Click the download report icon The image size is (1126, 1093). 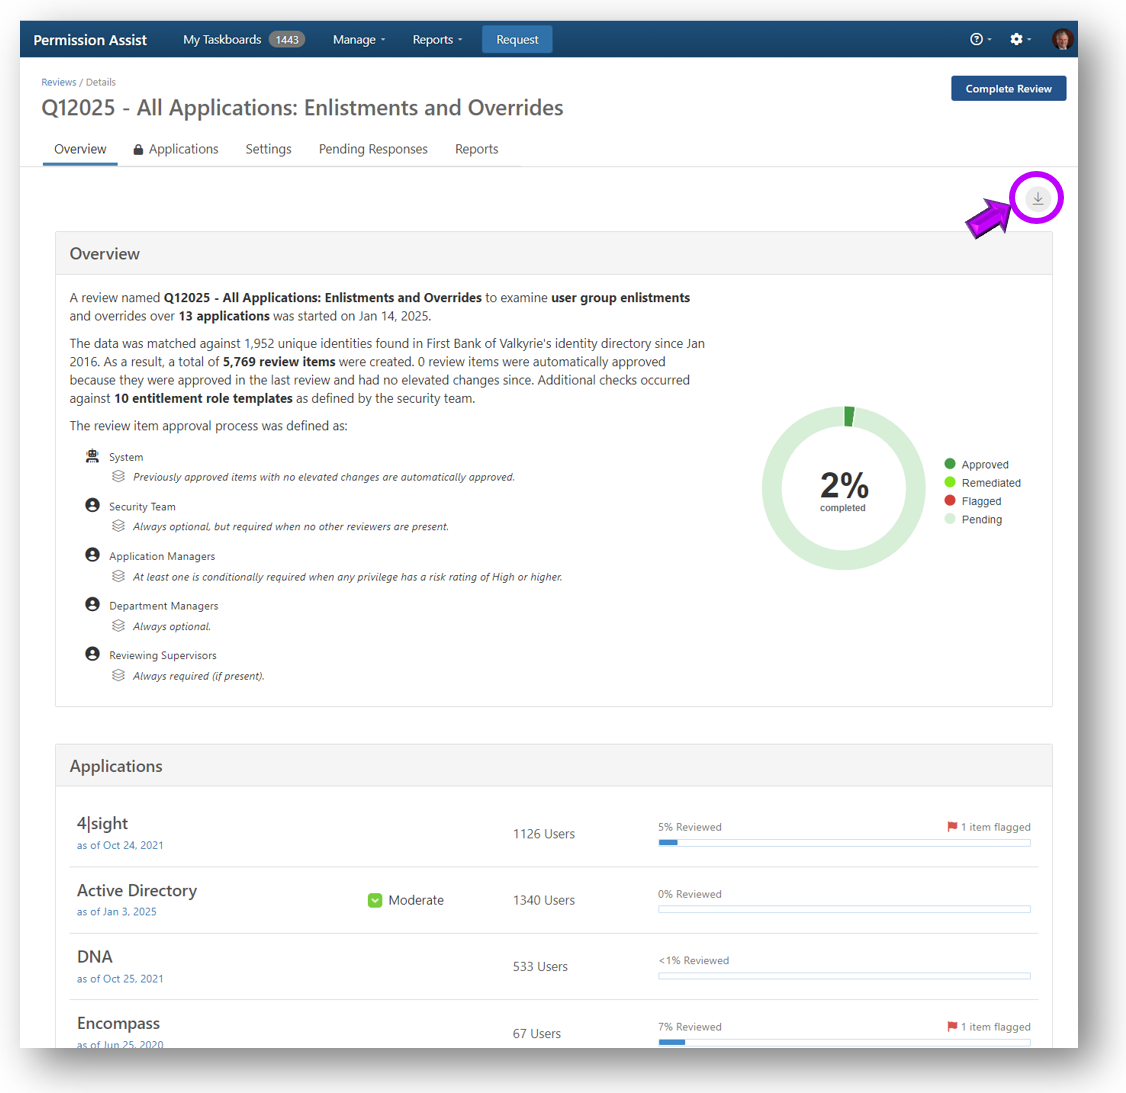(x=1037, y=198)
